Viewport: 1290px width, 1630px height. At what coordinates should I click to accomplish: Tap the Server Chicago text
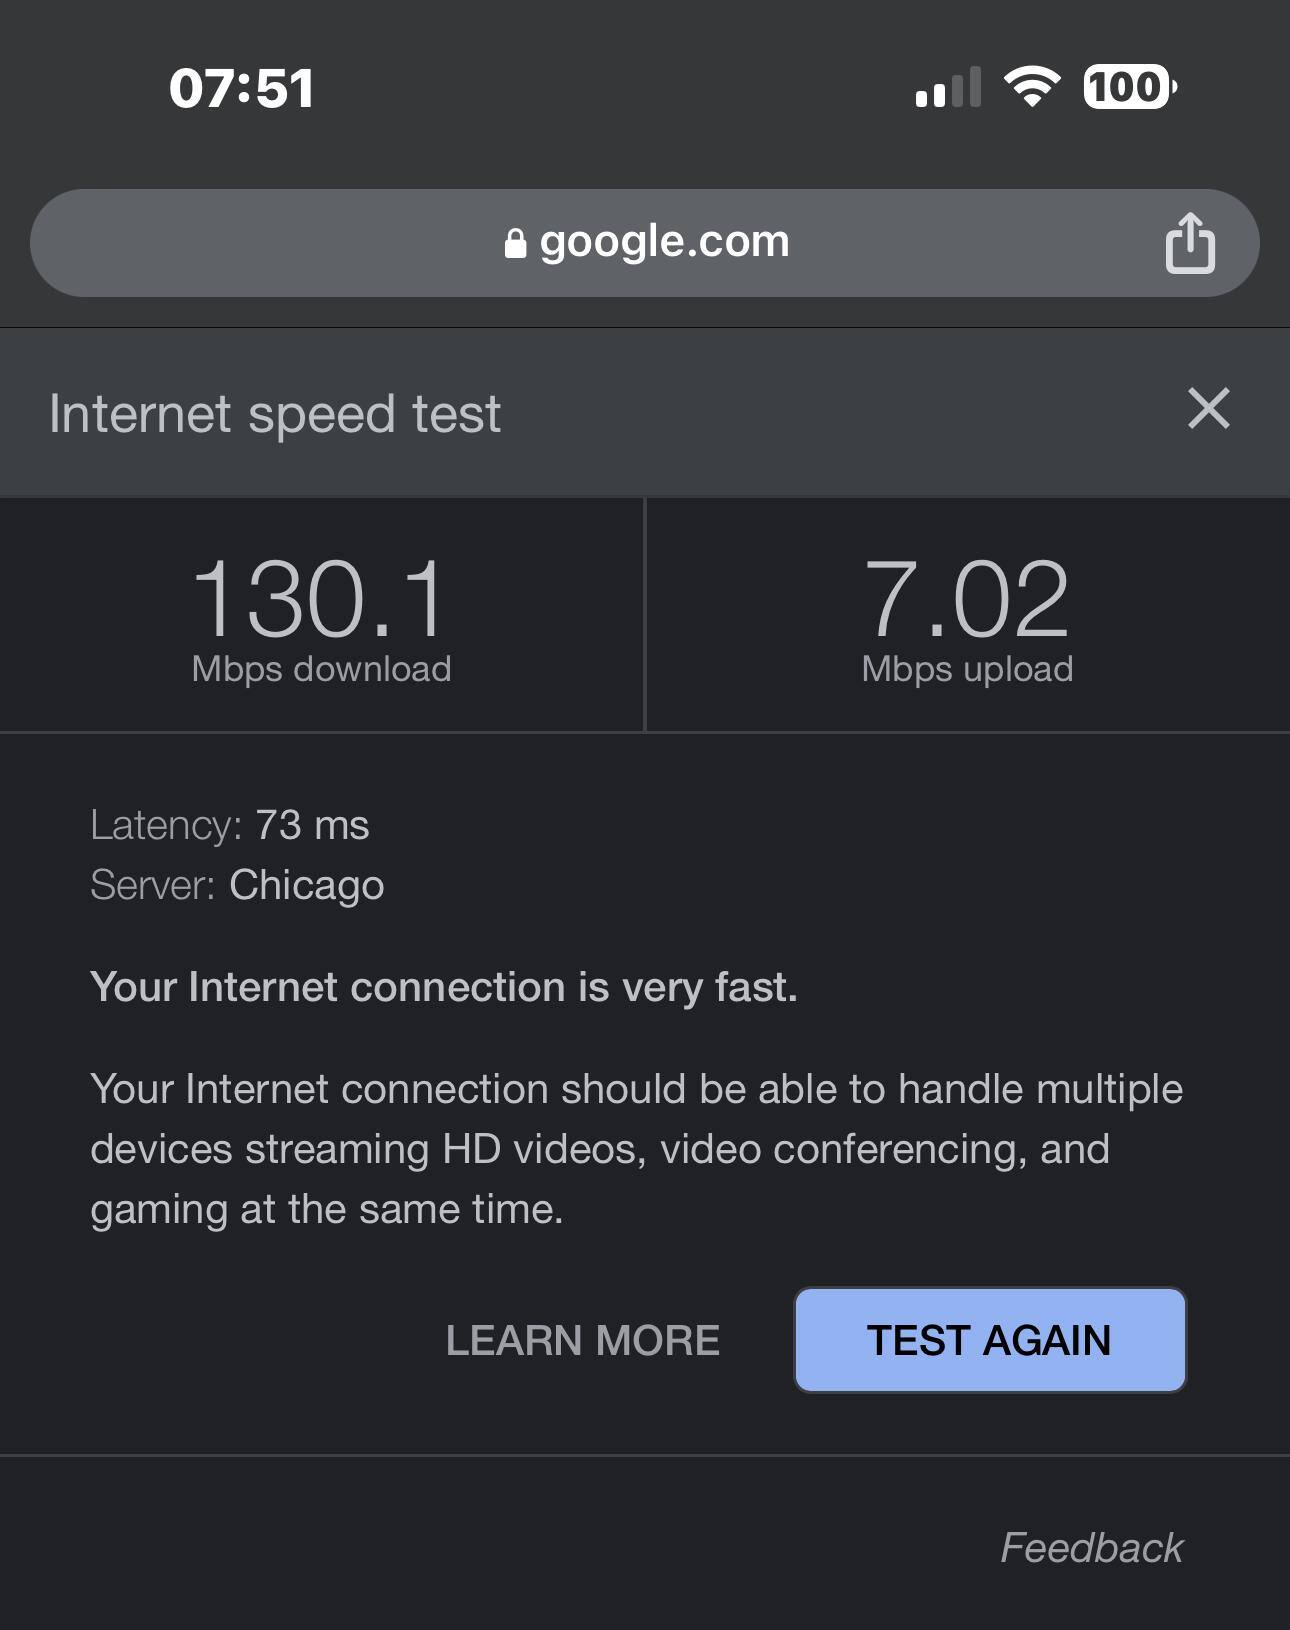click(237, 885)
